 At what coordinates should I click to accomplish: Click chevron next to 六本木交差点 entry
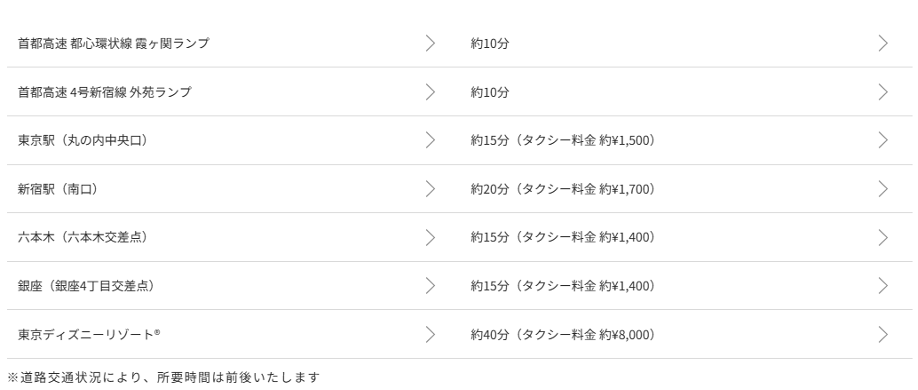[x=430, y=237]
